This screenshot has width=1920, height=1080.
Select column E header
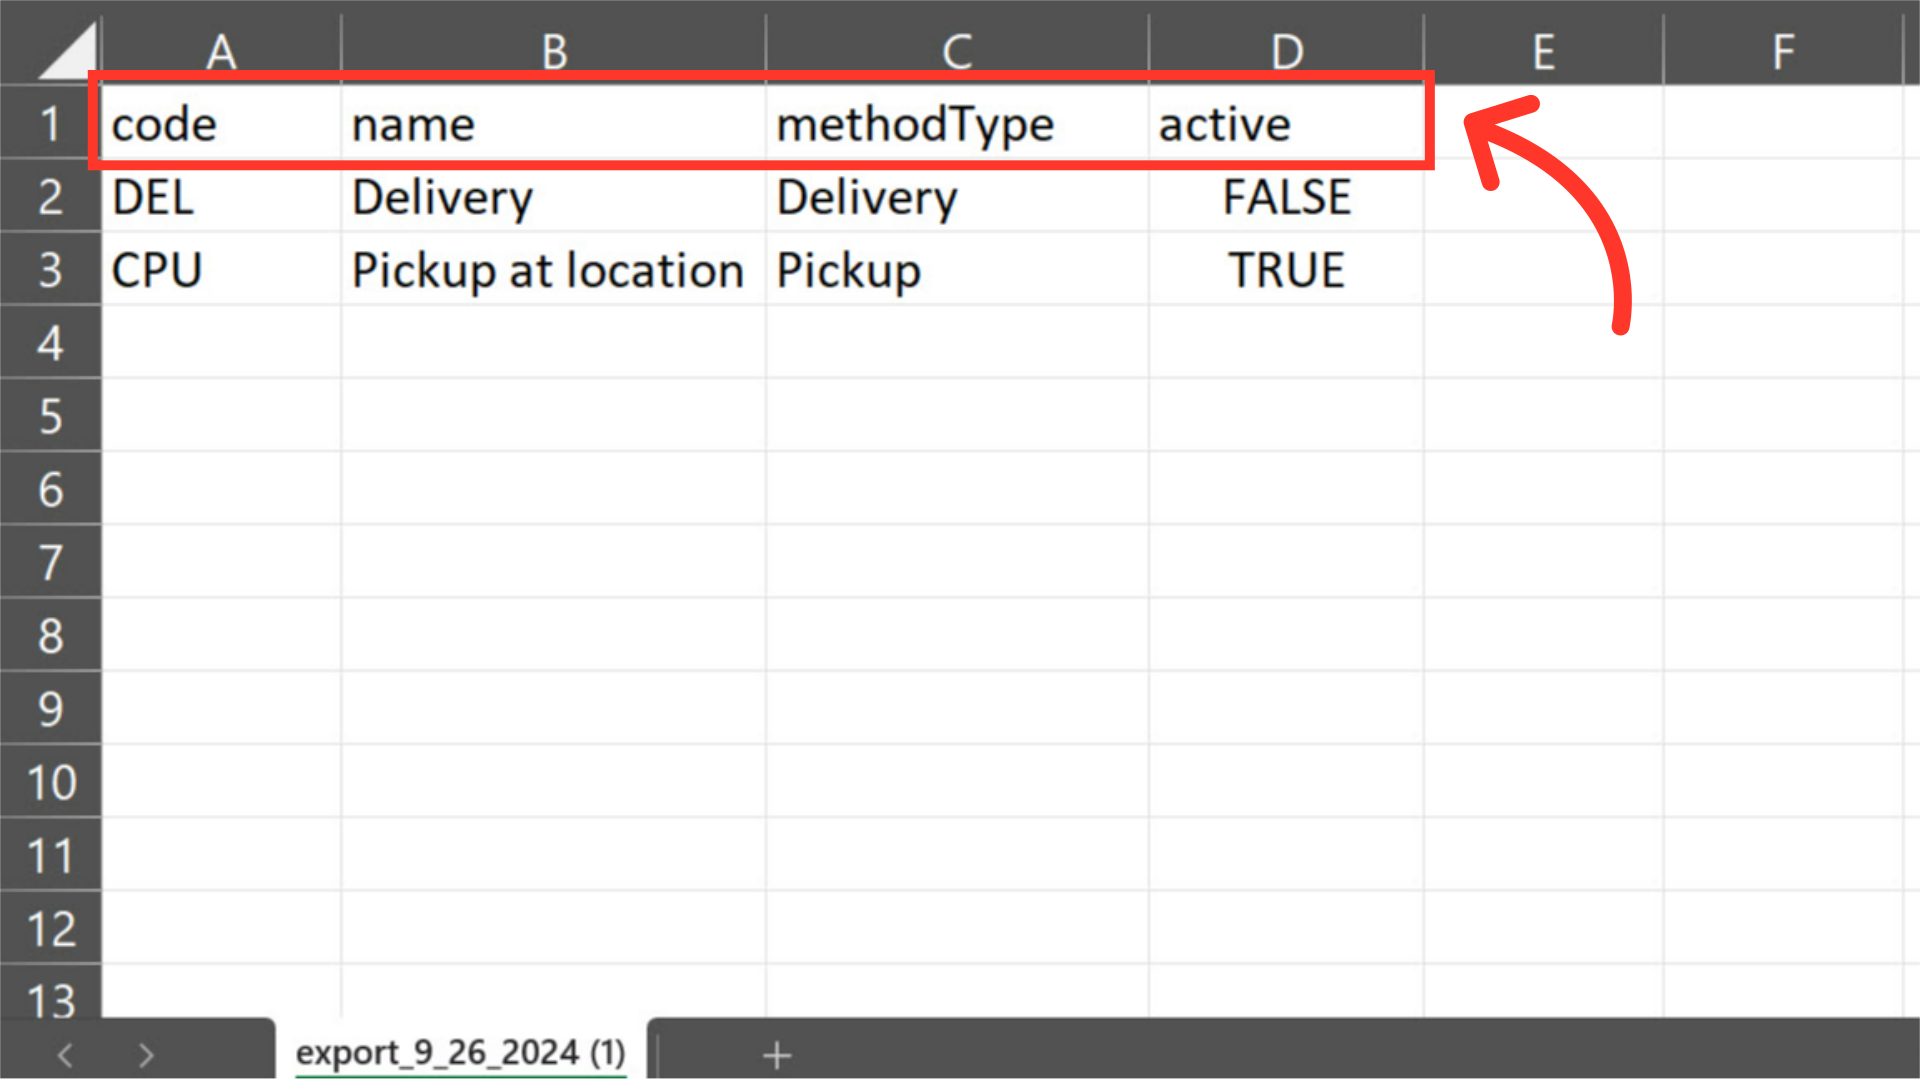1543,50
